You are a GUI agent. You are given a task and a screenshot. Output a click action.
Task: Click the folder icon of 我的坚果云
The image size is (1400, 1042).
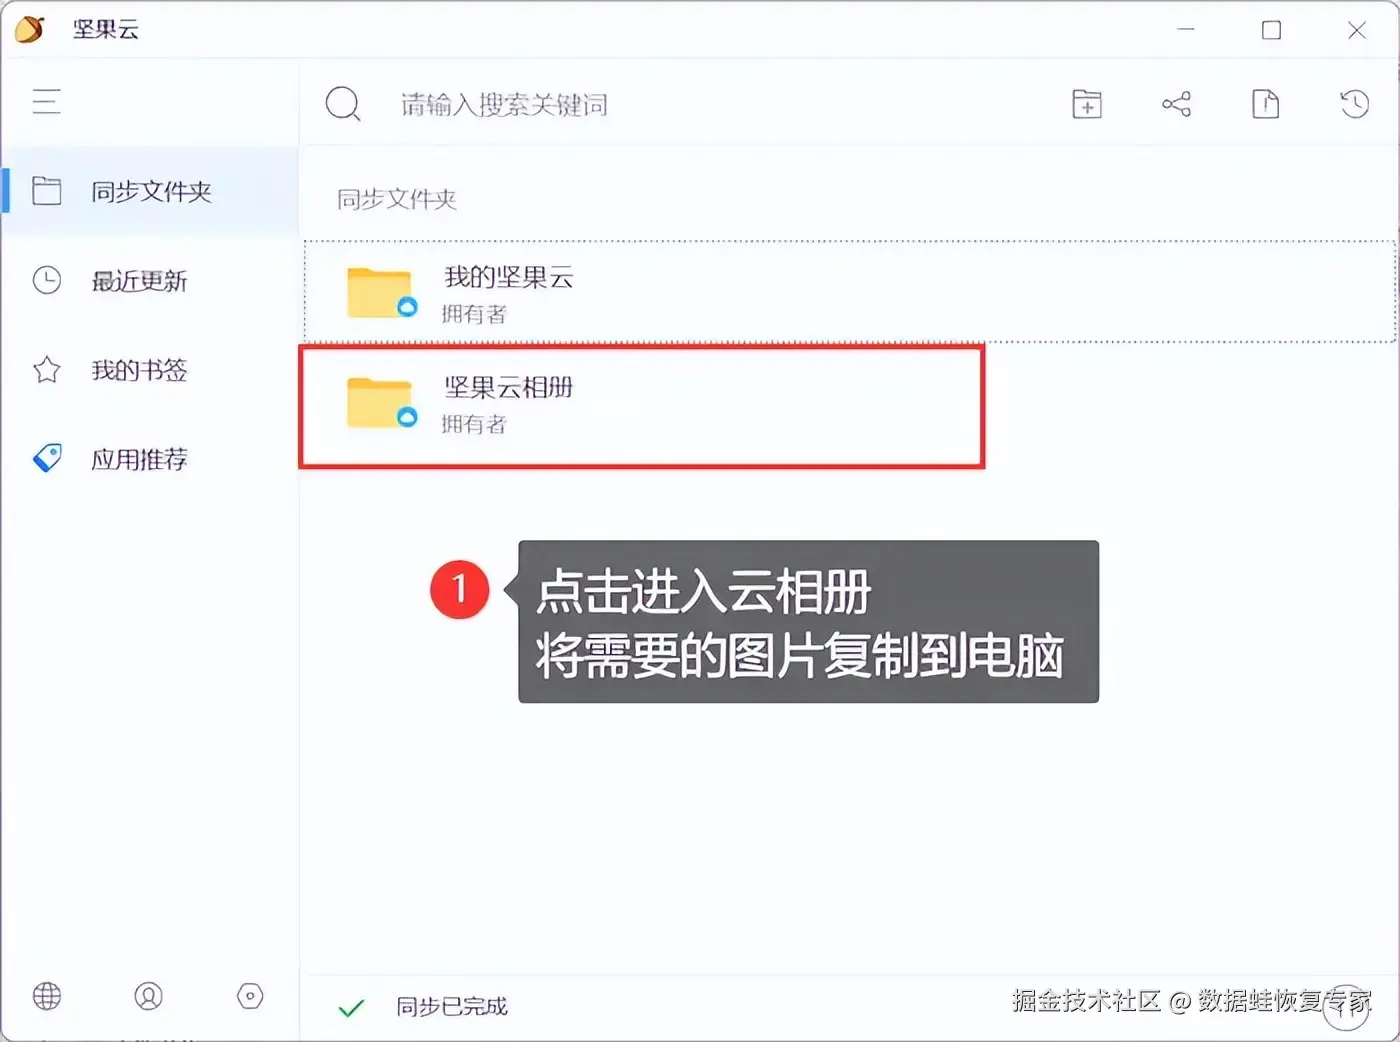pyautogui.click(x=381, y=293)
